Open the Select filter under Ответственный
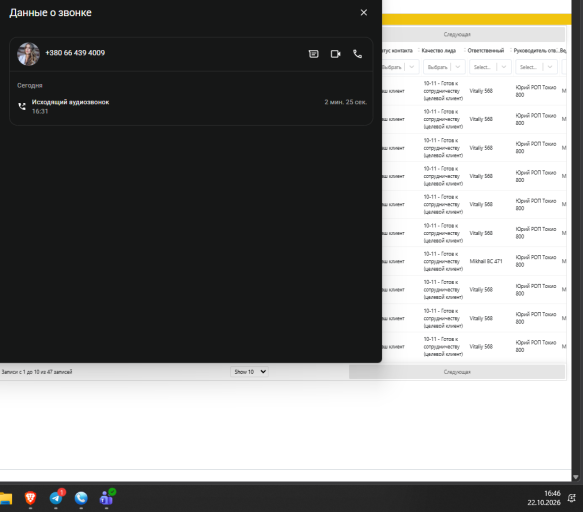This screenshot has width=583, height=512. [x=490, y=67]
